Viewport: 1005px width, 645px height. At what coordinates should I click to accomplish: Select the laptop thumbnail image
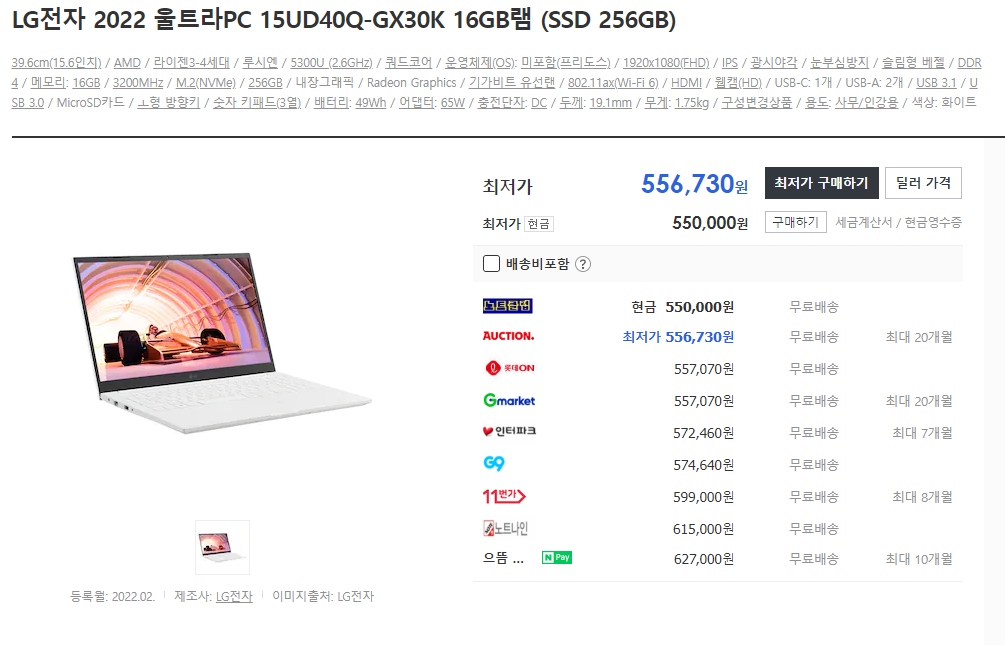pyautogui.click(x=222, y=547)
